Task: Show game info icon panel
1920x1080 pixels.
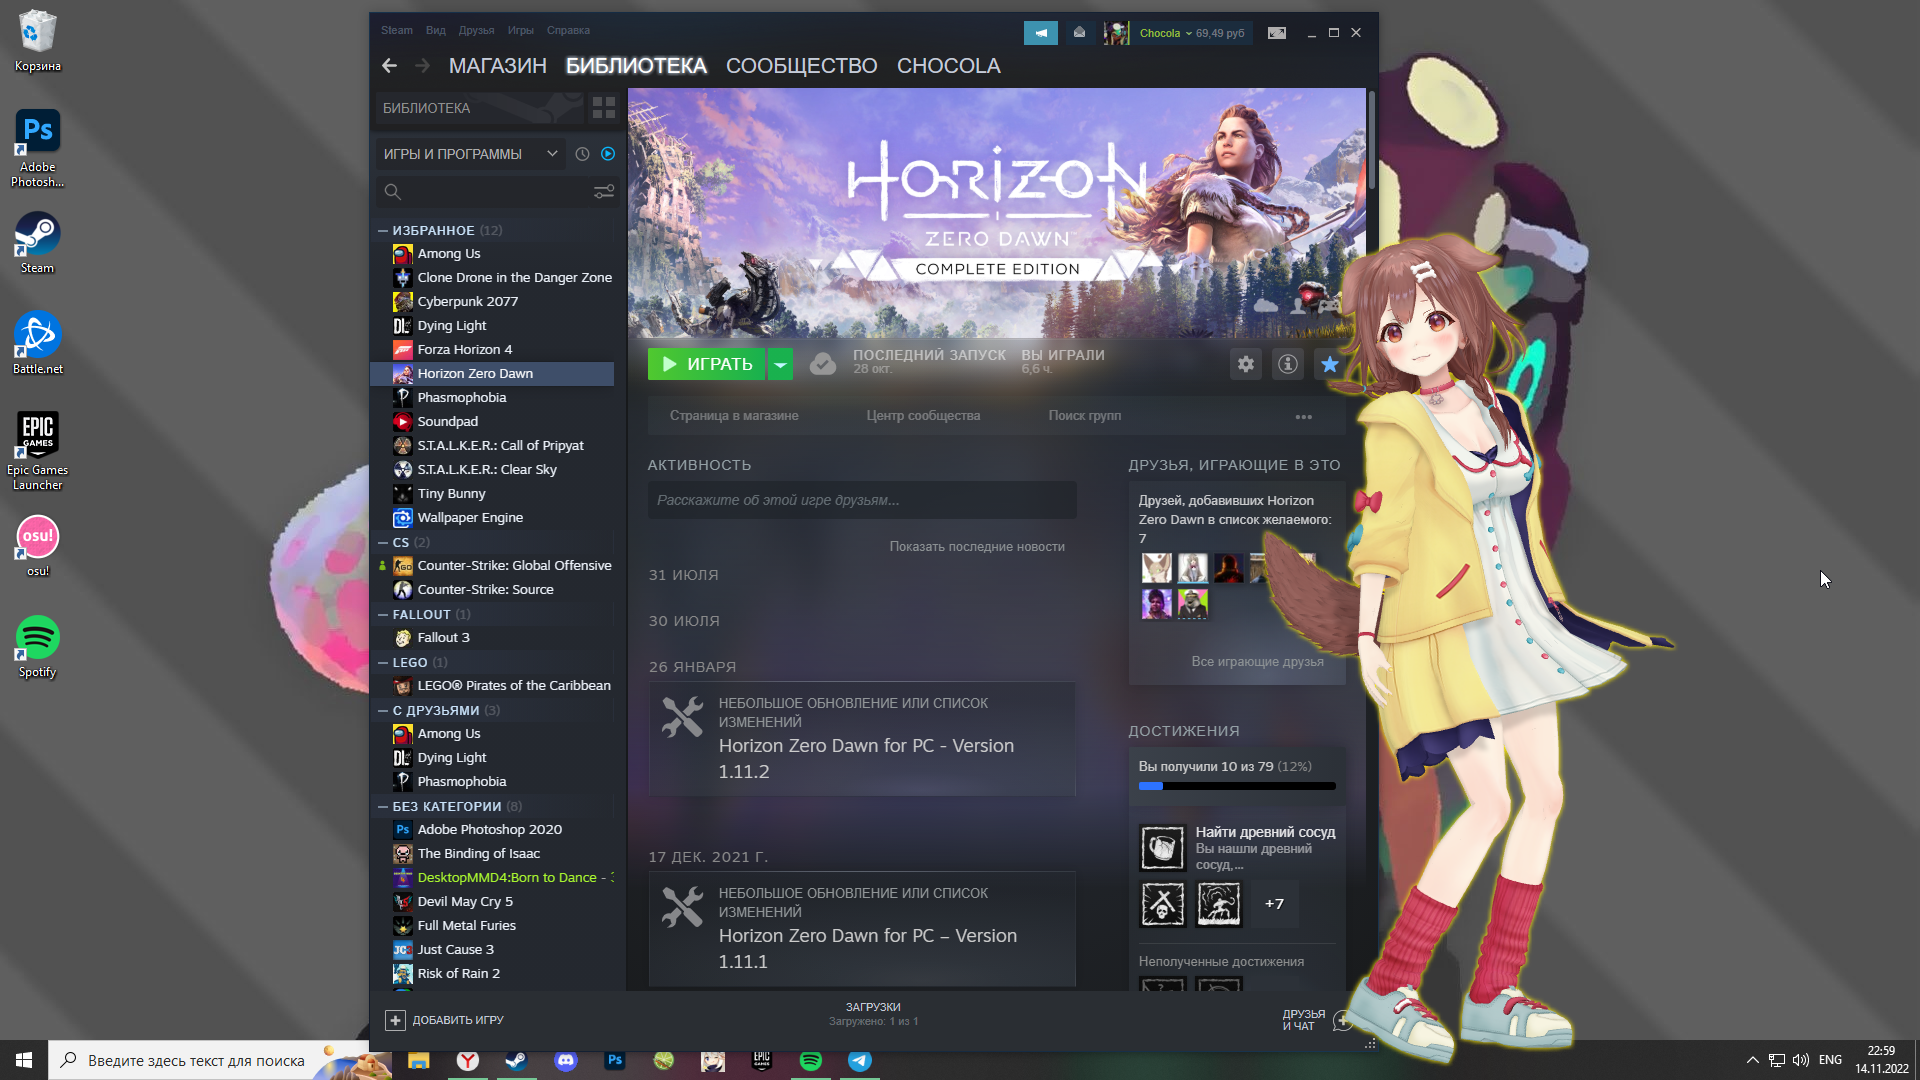Action: pyautogui.click(x=1288, y=364)
